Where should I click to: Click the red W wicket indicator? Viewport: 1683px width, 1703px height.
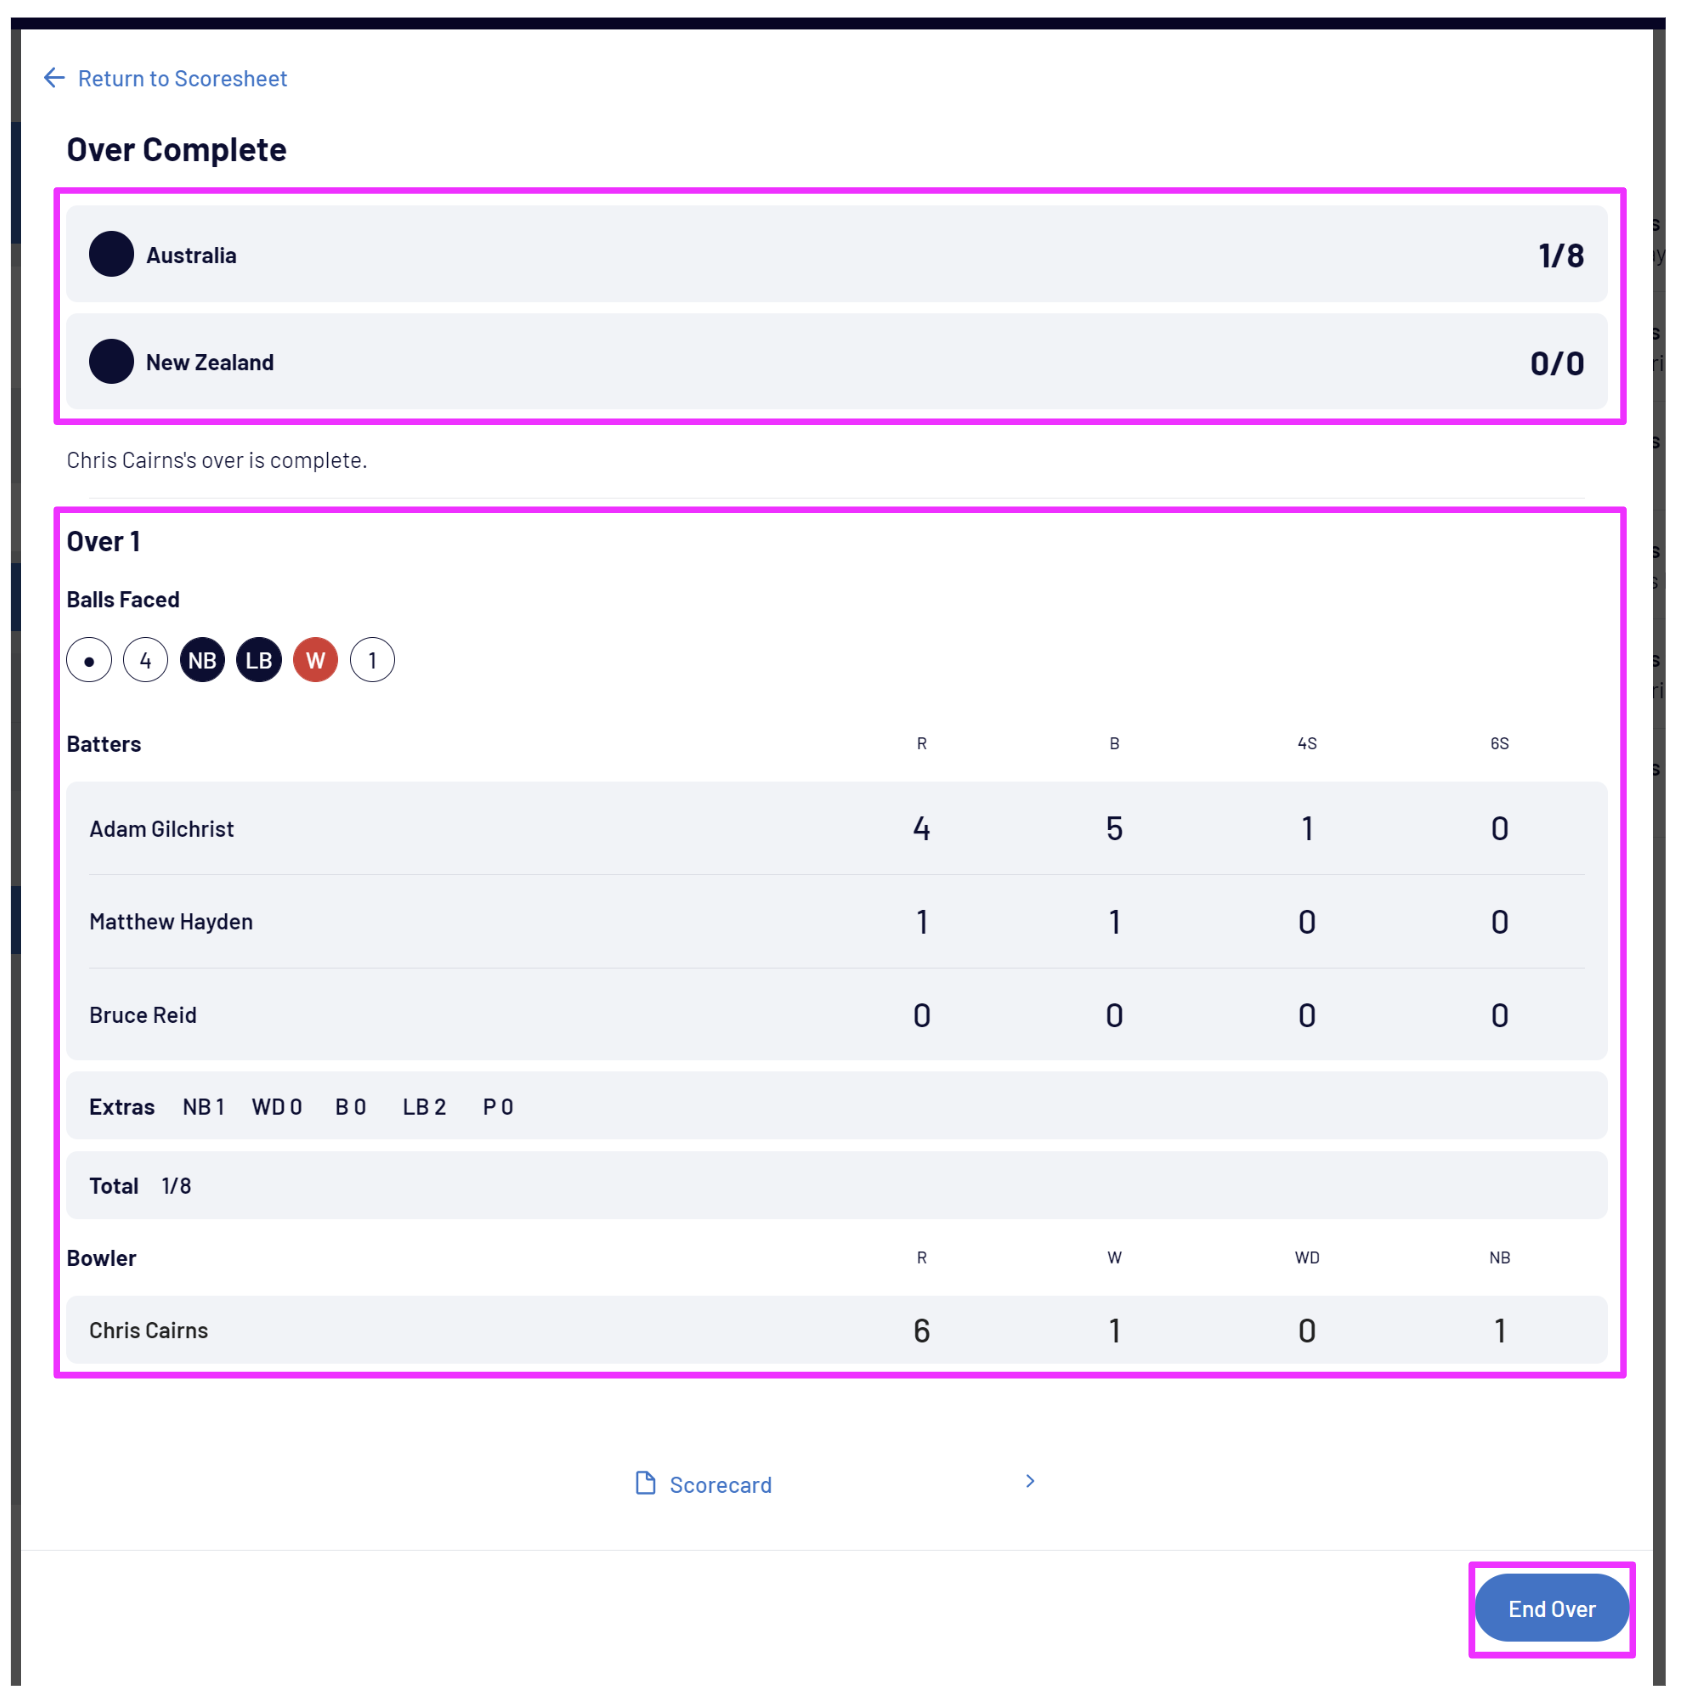point(316,661)
